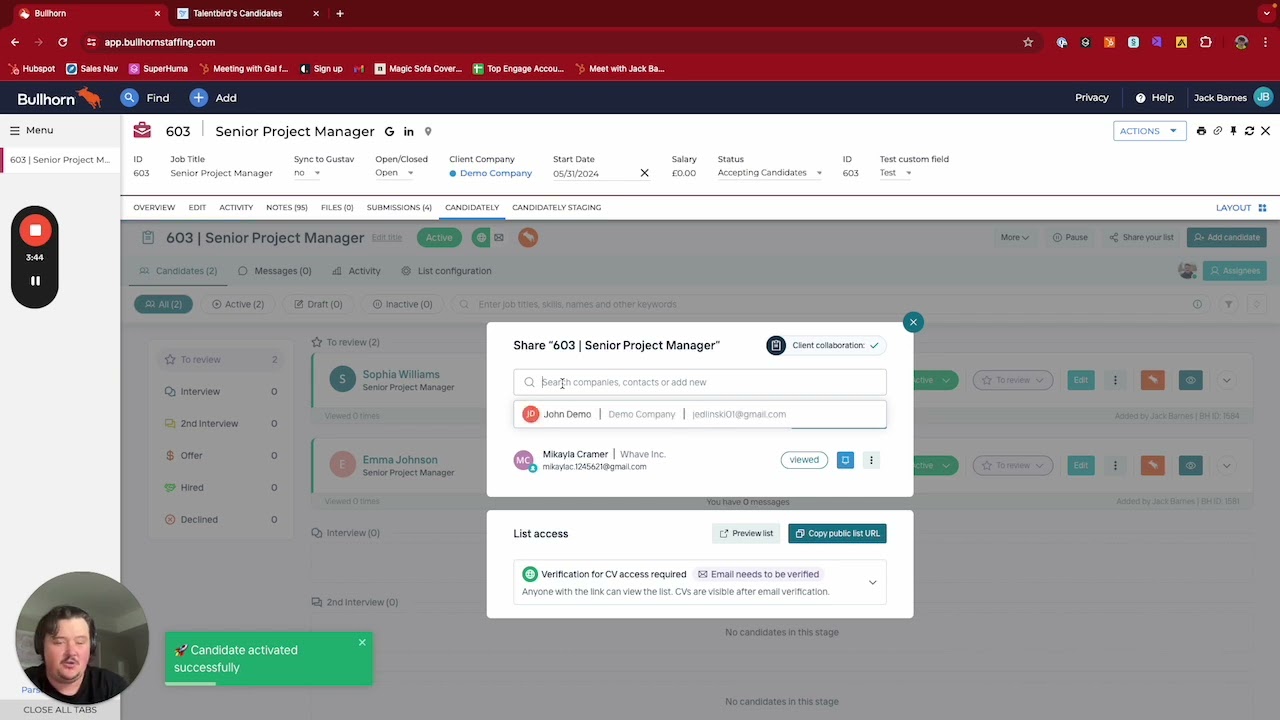Reload the page in the browser
The height and width of the screenshot is (720, 1280).
click(62, 42)
